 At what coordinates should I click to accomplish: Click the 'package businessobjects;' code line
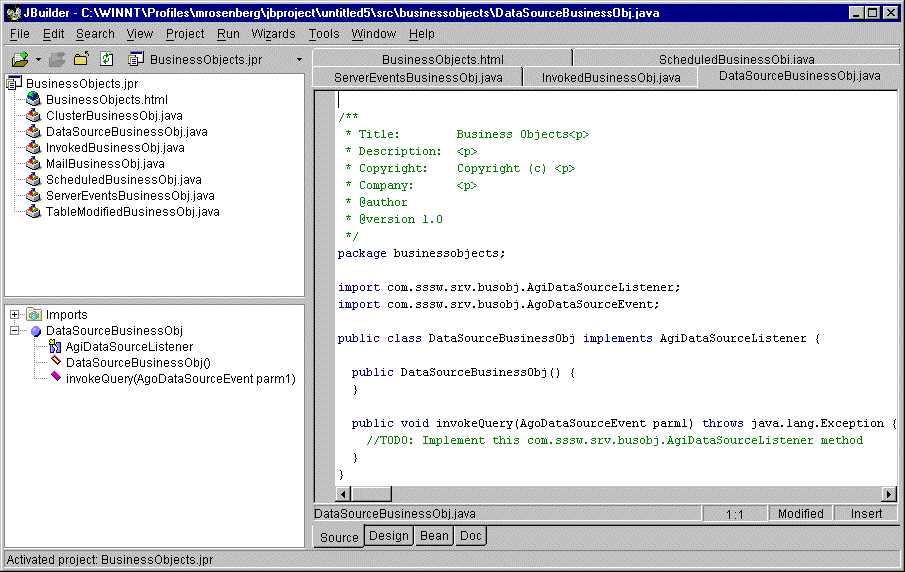(x=421, y=253)
